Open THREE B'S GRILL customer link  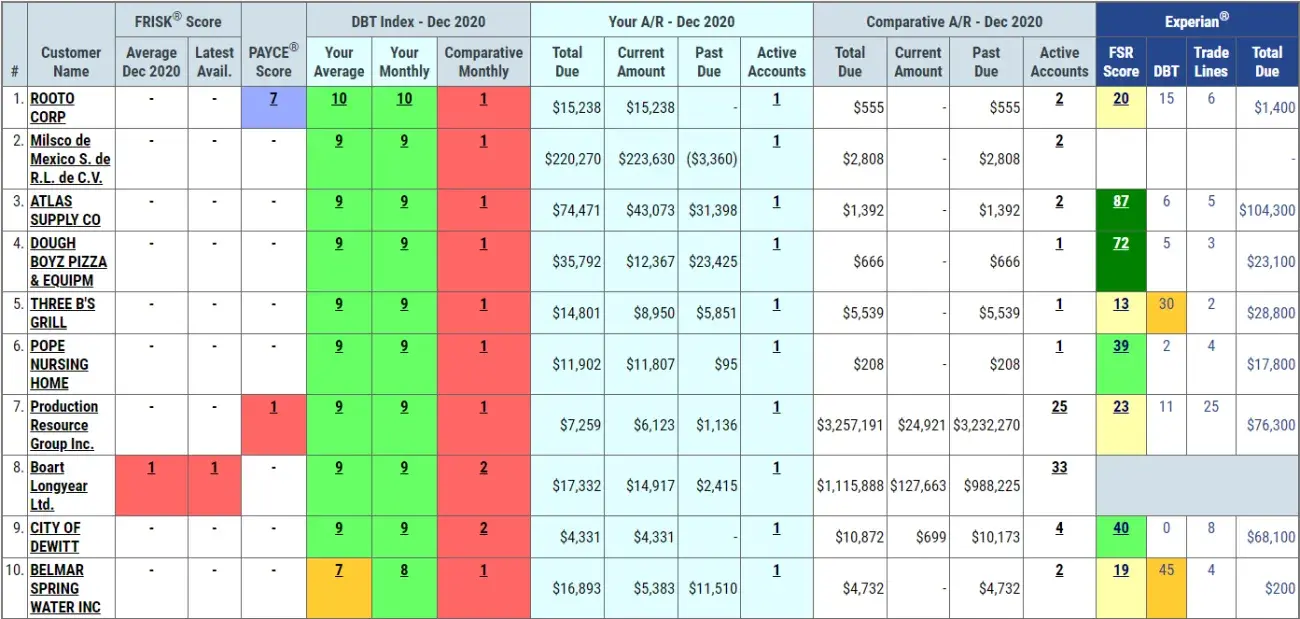click(62, 312)
